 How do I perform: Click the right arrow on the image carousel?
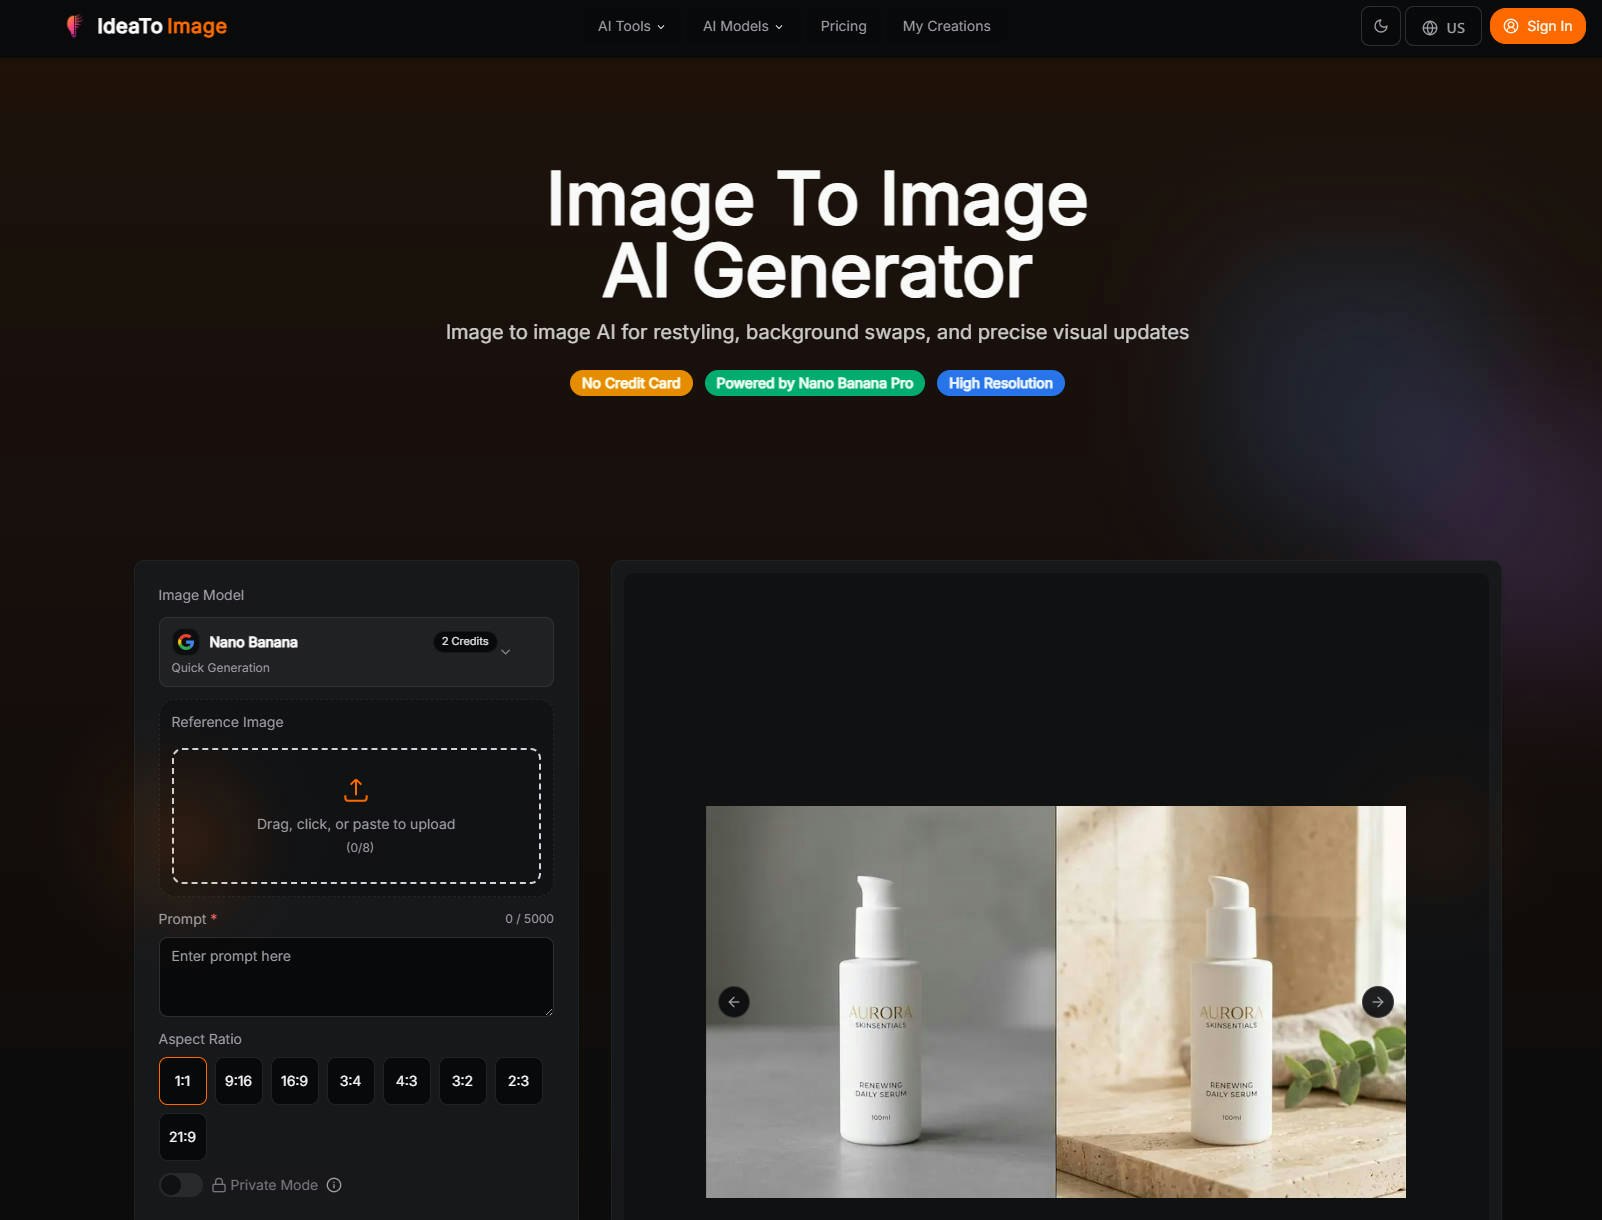pyautogui.click(x=1377, y=1001)
